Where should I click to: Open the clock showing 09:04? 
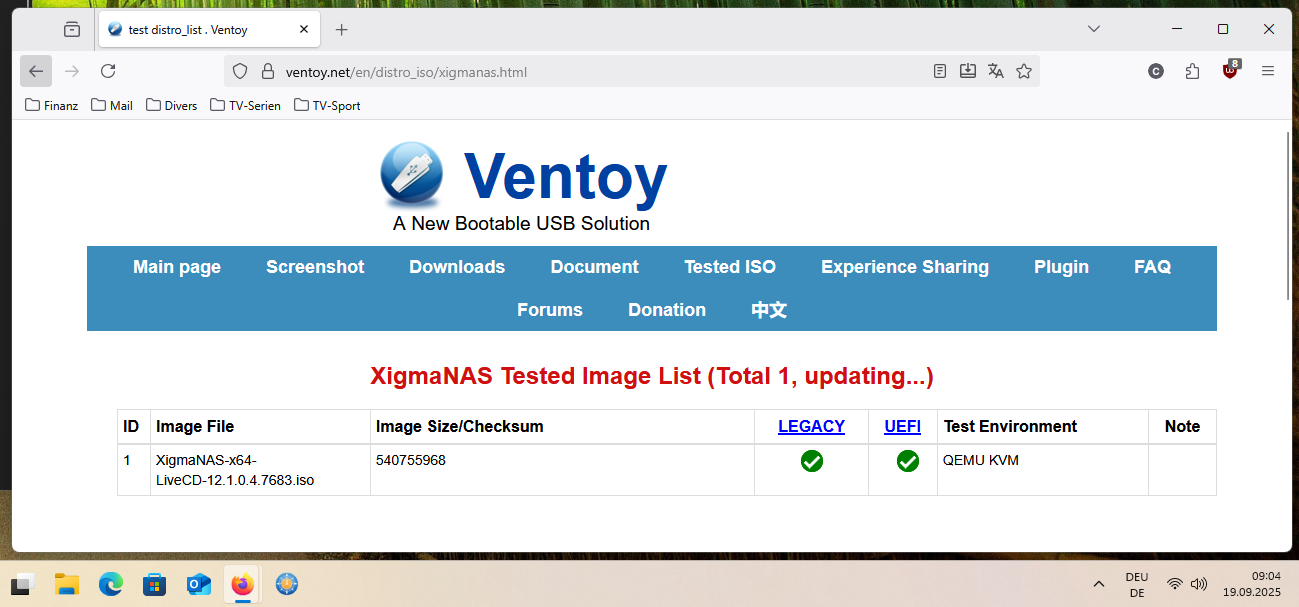(1252, 584)
